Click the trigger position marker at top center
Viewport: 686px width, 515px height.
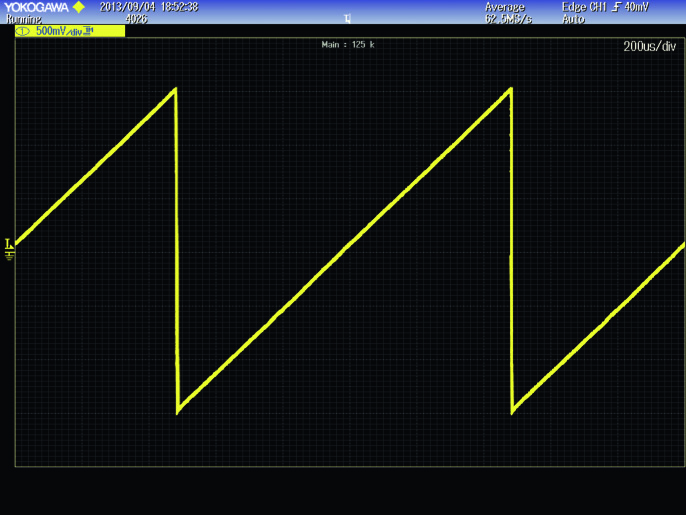pos(347,19)
